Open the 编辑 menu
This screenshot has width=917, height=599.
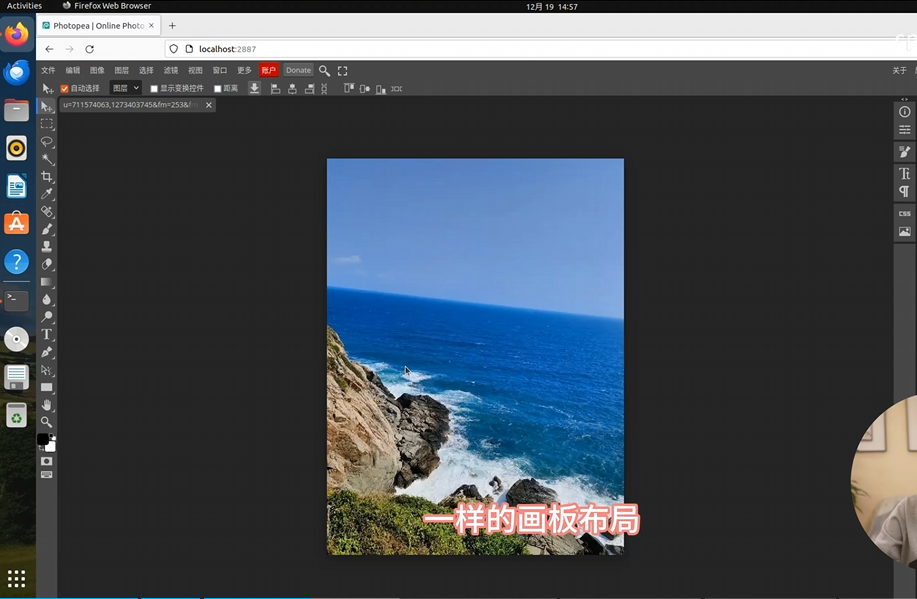pos(73,71)
